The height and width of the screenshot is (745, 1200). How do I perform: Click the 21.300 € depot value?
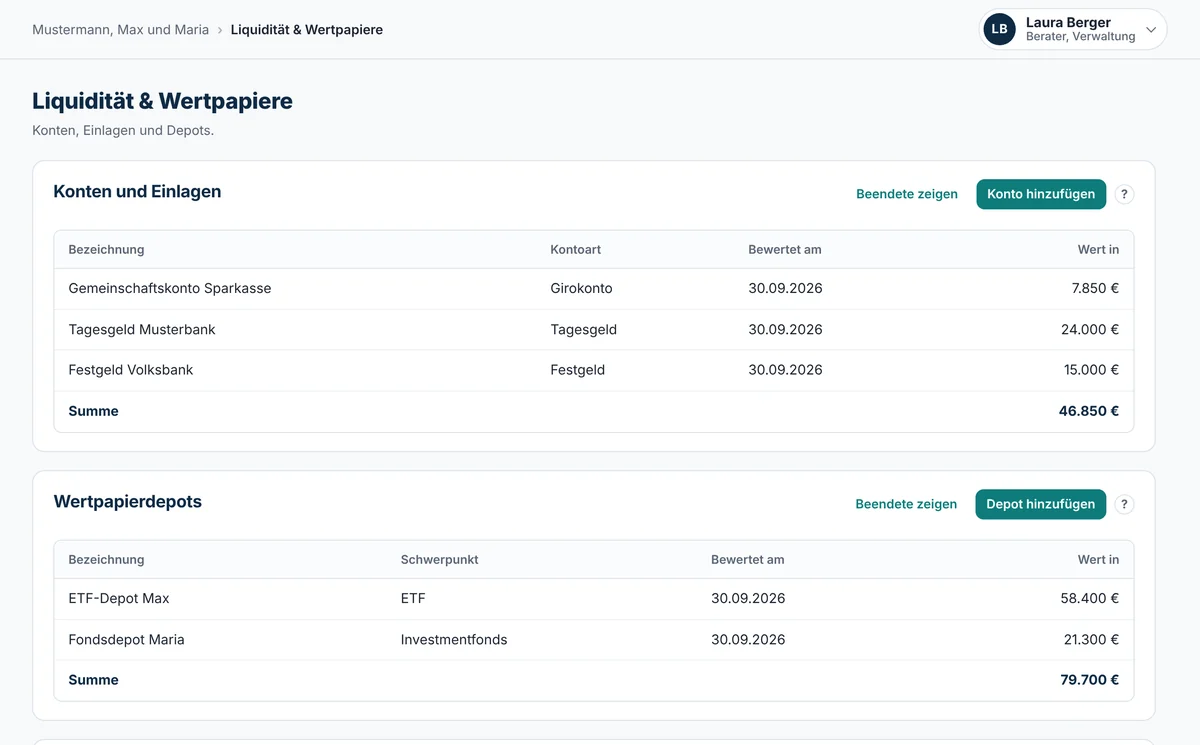[1091, 639]
